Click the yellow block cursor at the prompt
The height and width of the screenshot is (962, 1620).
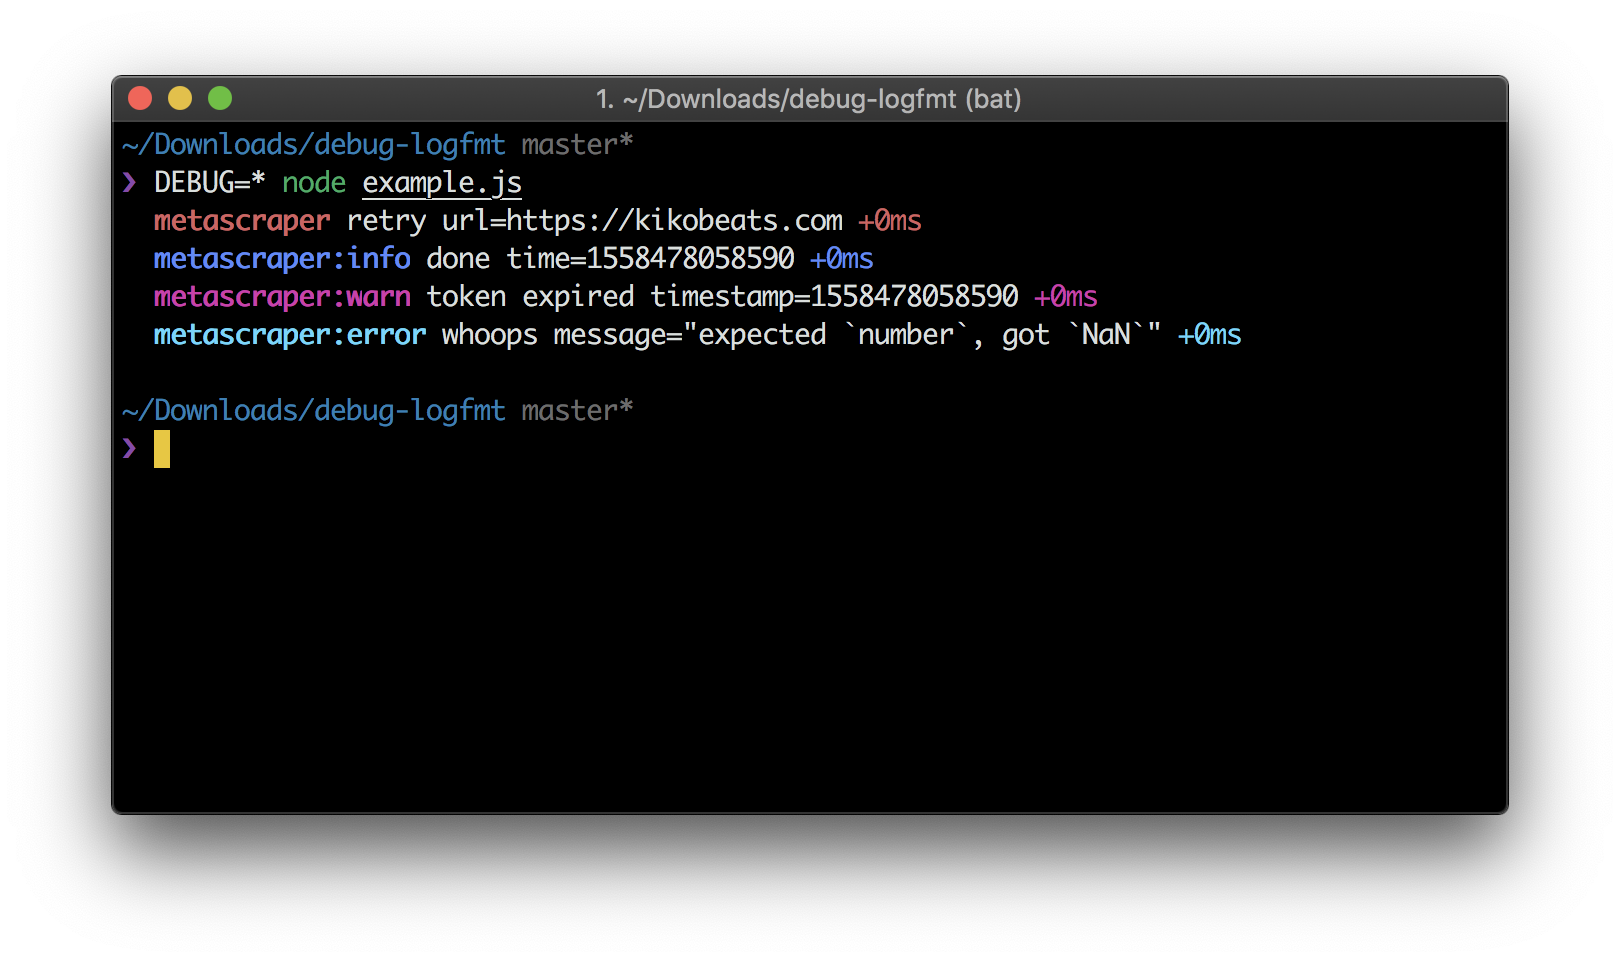point(162,449)
